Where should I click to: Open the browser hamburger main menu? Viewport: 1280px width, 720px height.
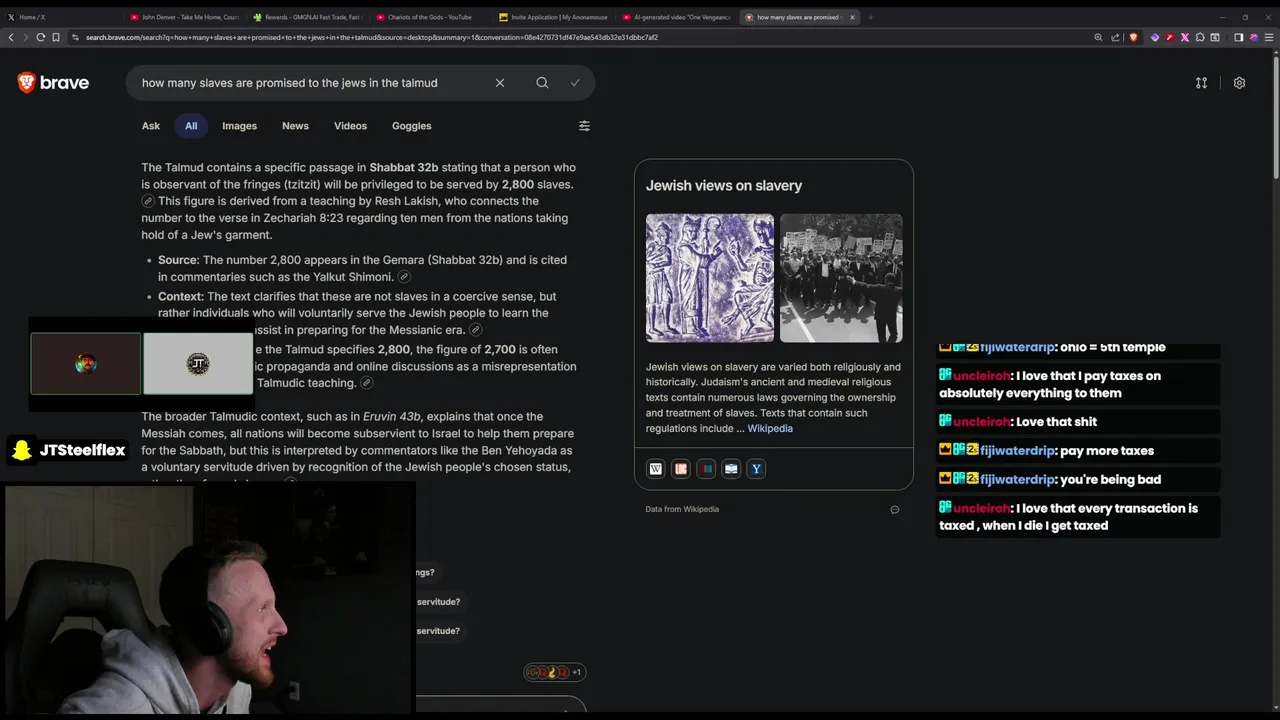coord(1270,37)
